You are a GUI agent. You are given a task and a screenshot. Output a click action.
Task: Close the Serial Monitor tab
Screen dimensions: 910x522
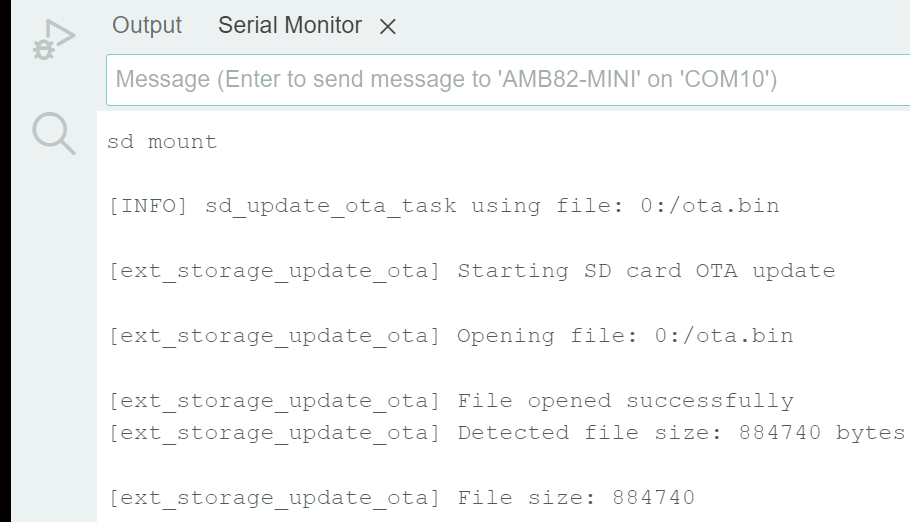point(388,28)
